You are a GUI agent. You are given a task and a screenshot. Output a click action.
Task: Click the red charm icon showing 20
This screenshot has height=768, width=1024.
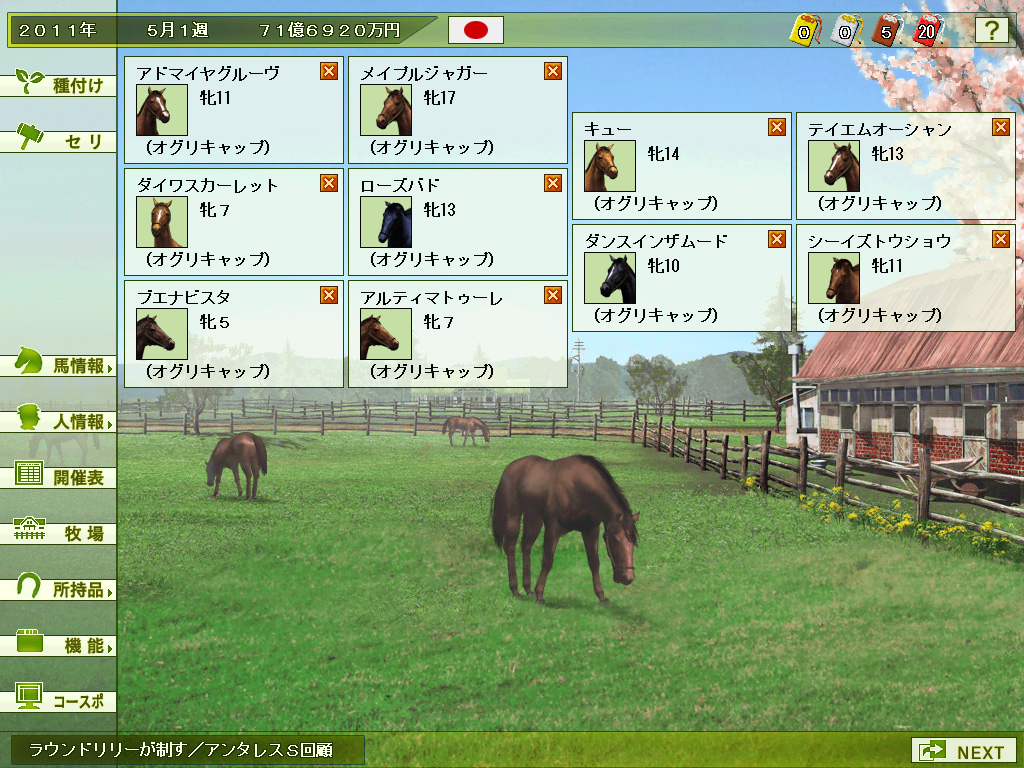tap(927, 31)
